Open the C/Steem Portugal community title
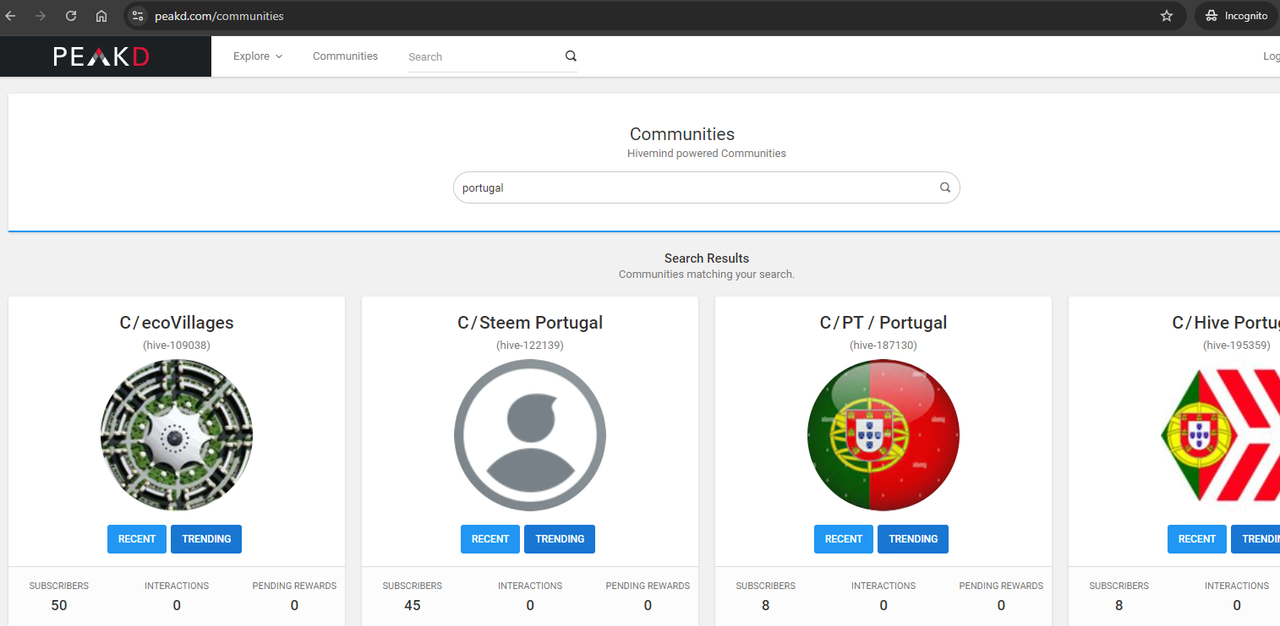The image size is (1280, 626). [530, 323]
